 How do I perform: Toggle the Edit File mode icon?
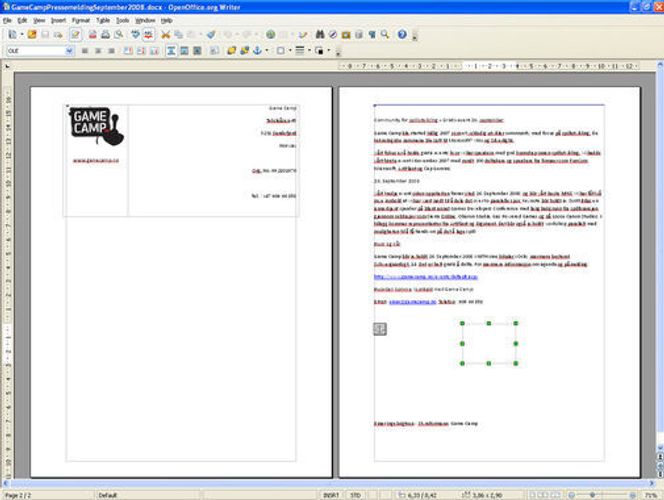(x=75, y=34)
